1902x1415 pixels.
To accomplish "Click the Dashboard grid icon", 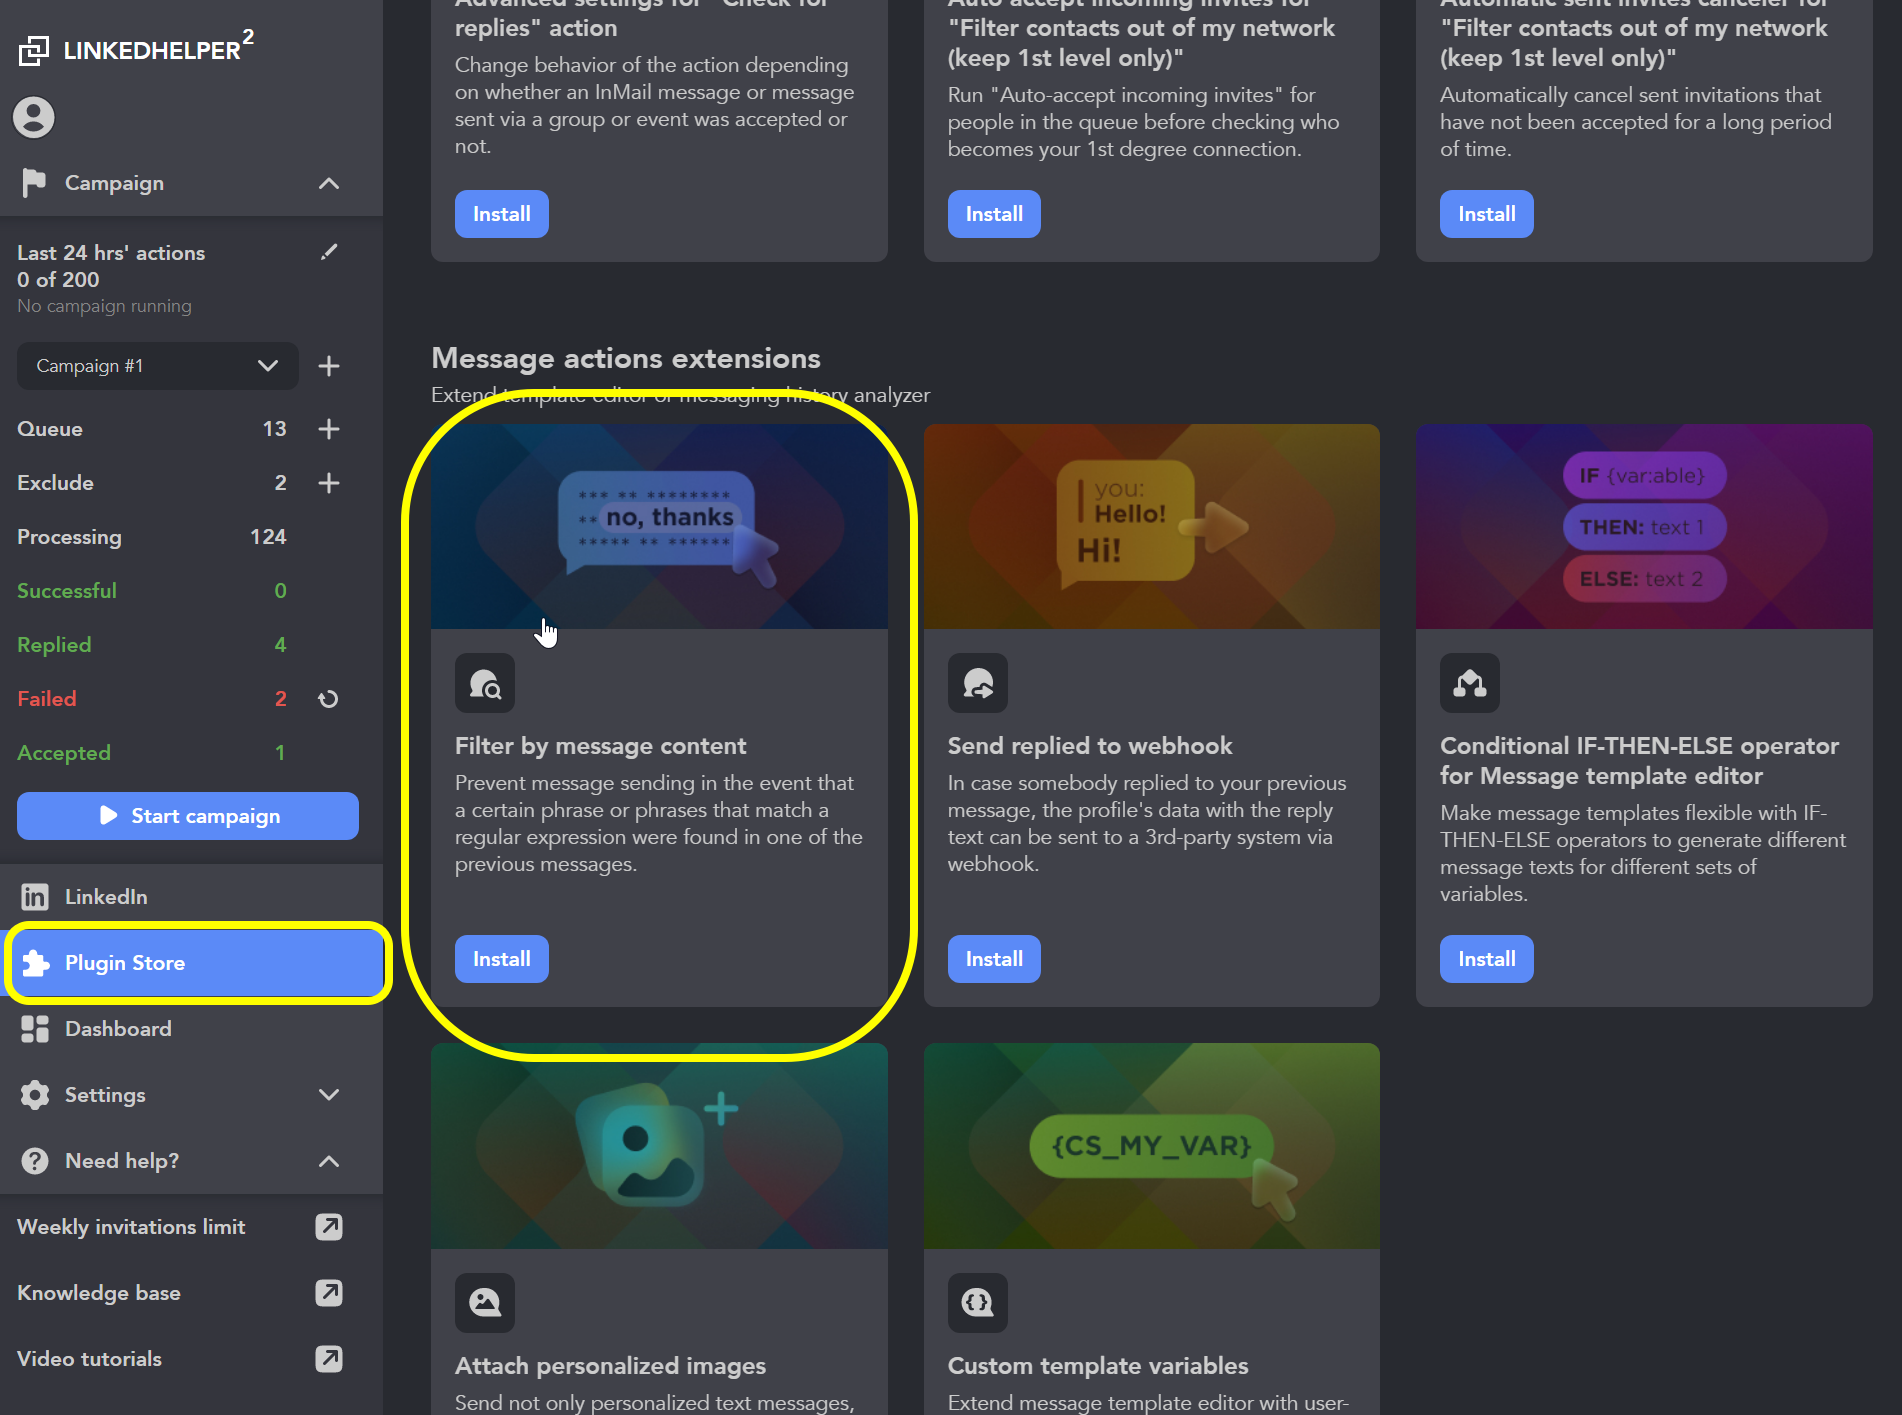I will coord(35,1029).
